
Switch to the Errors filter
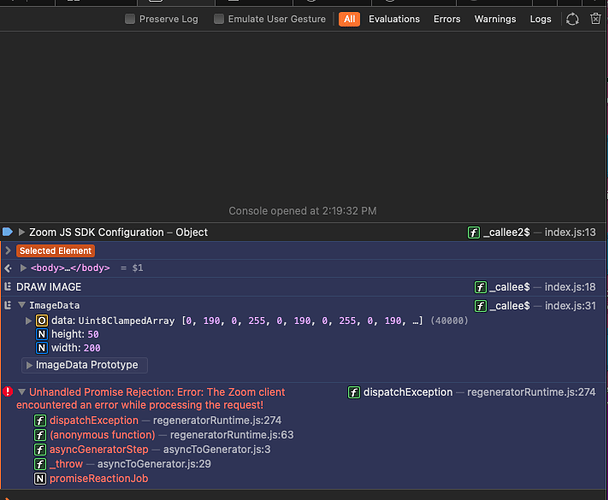[x=447, y=19]
